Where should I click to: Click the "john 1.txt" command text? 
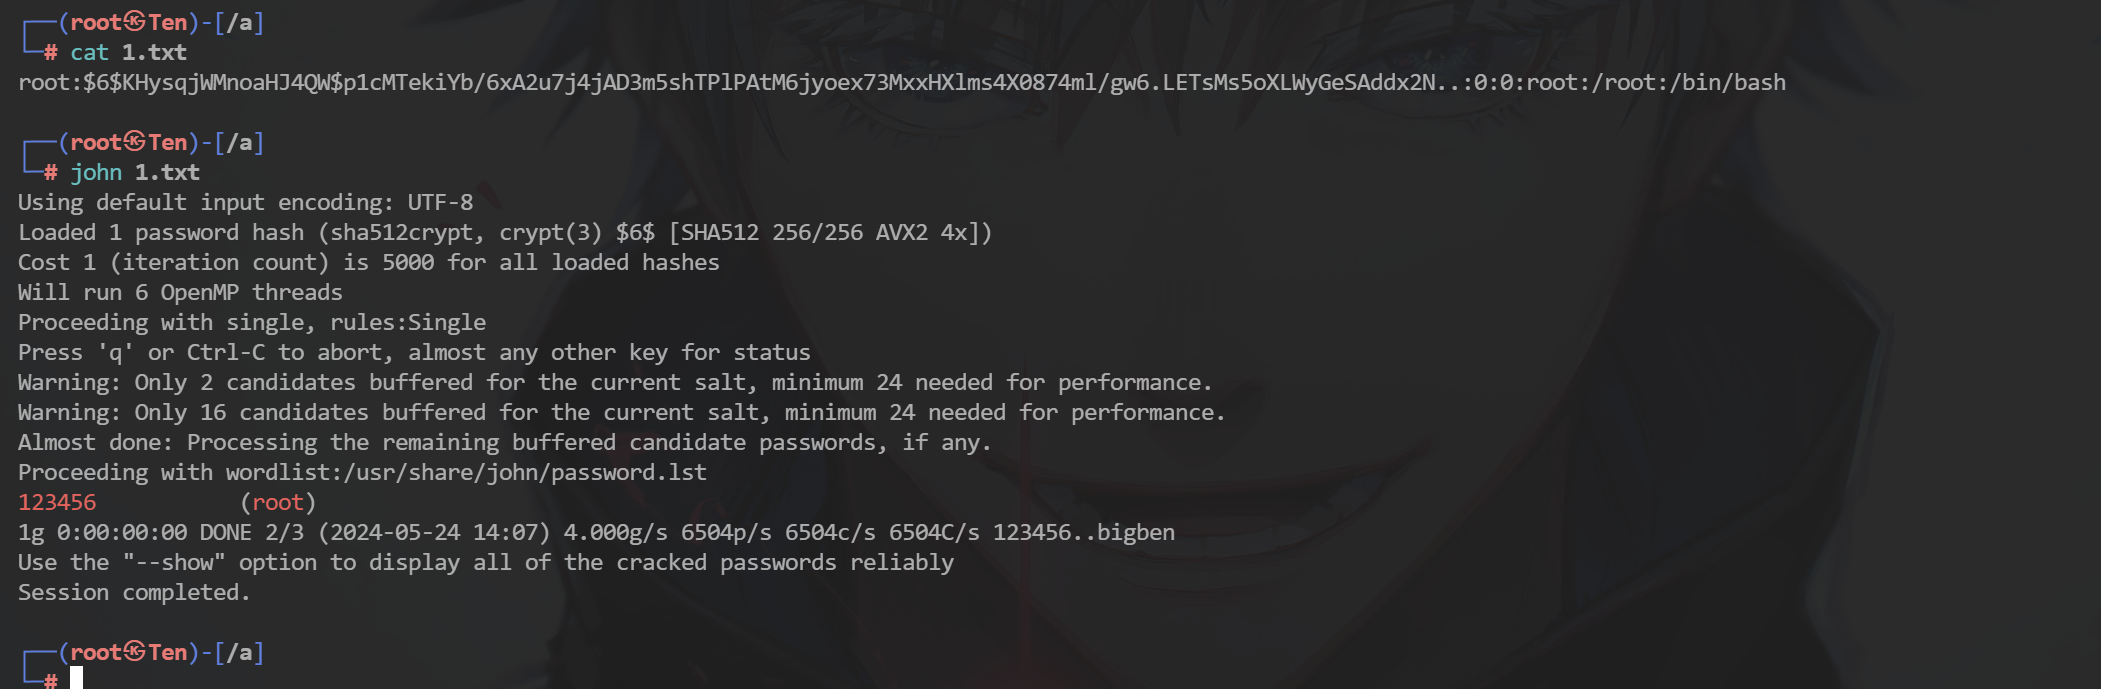[x=135, y=172]
